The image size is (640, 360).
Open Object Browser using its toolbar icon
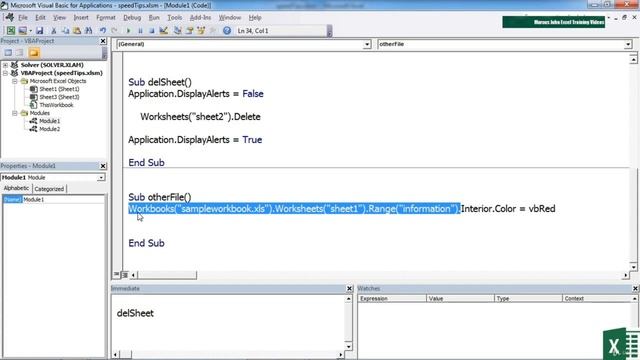tap(201, 31)
